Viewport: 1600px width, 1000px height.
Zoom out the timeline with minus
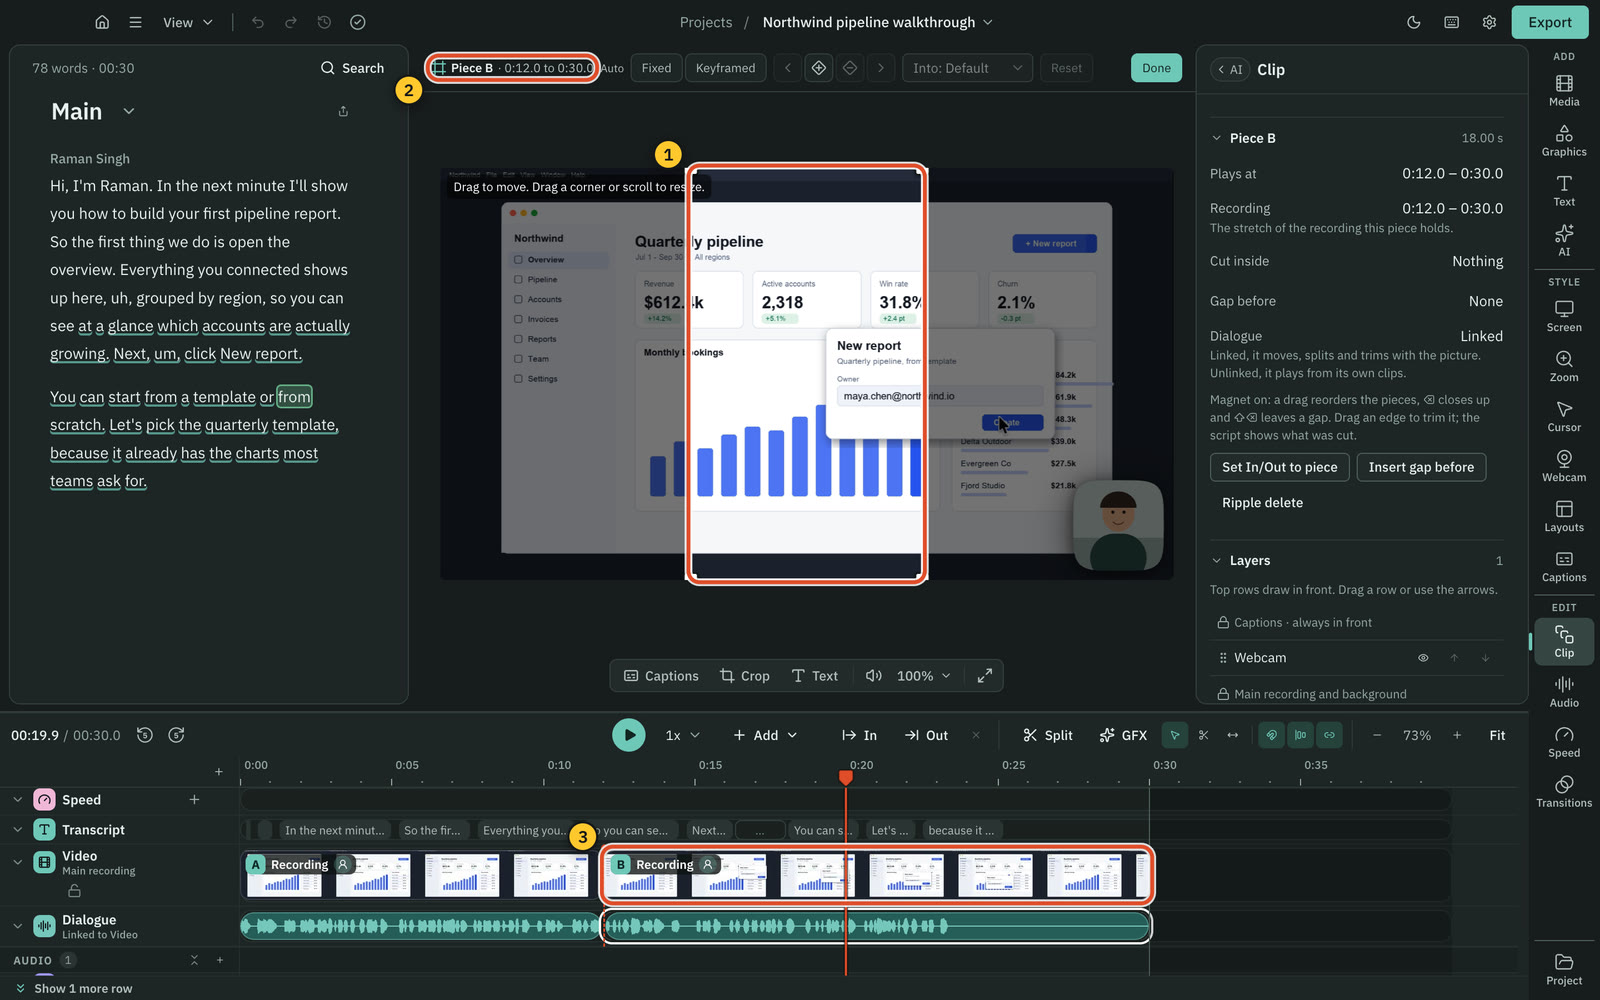(1377, 735)
